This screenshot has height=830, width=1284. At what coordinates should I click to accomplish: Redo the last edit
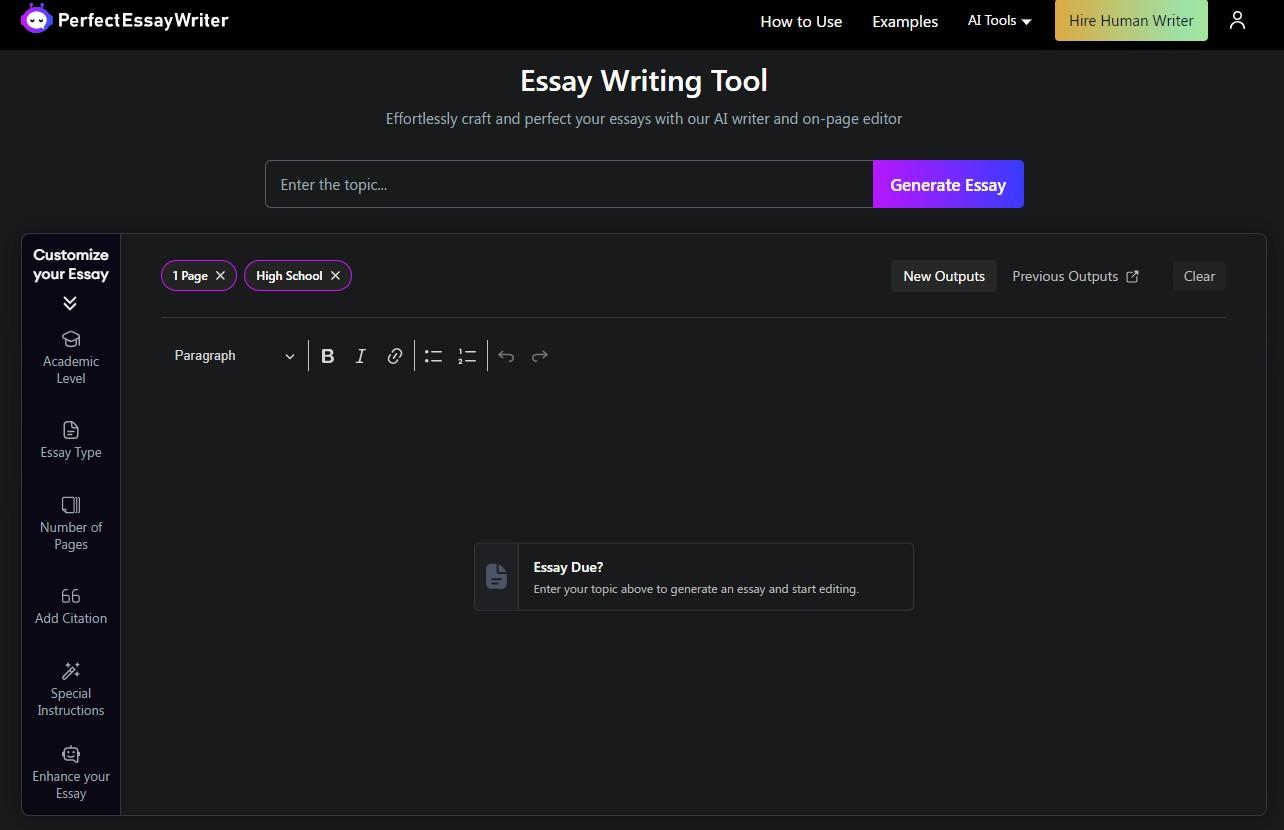point(540,356)
